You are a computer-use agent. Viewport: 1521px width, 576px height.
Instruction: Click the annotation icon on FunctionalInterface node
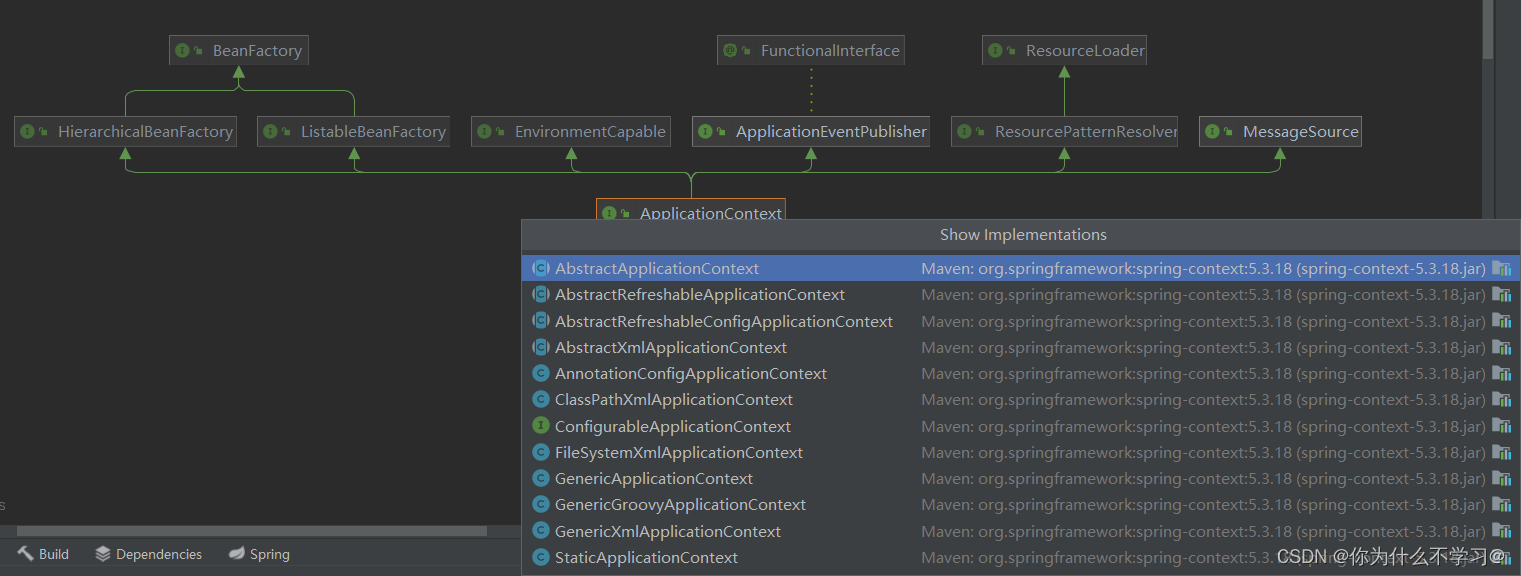pos(730,51)
